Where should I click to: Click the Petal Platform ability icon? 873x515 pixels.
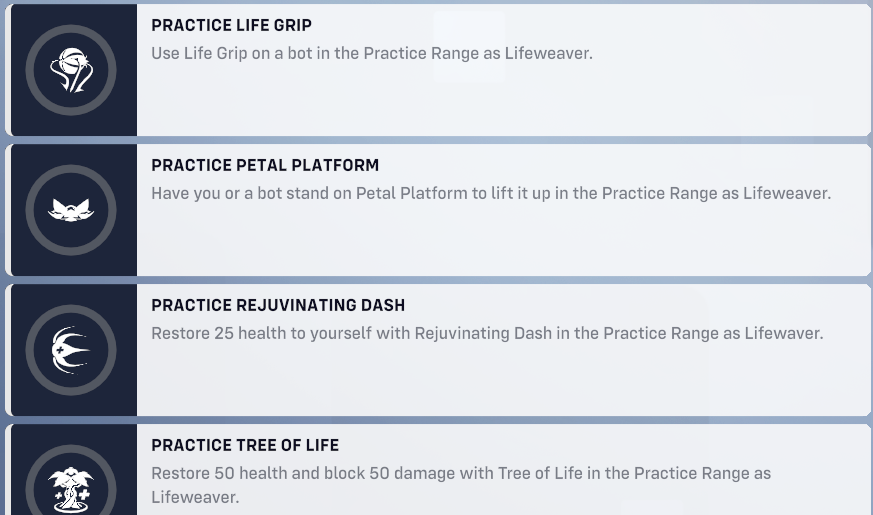point(70,211)
